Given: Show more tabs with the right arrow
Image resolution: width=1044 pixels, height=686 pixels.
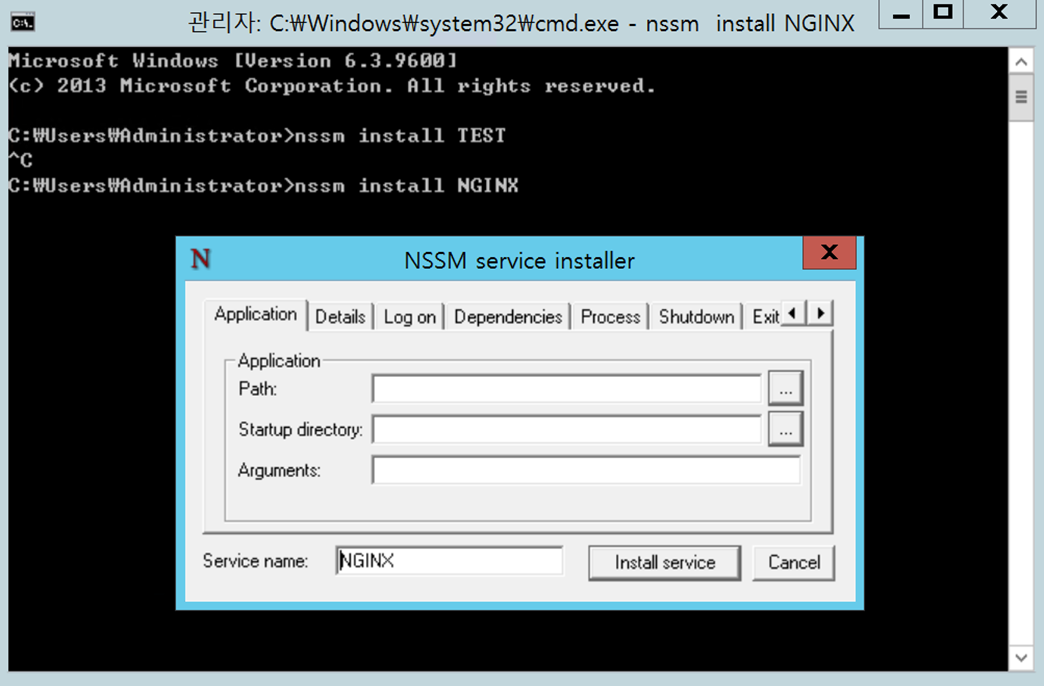Looking at the screenshot, I should tap(820, 313).
